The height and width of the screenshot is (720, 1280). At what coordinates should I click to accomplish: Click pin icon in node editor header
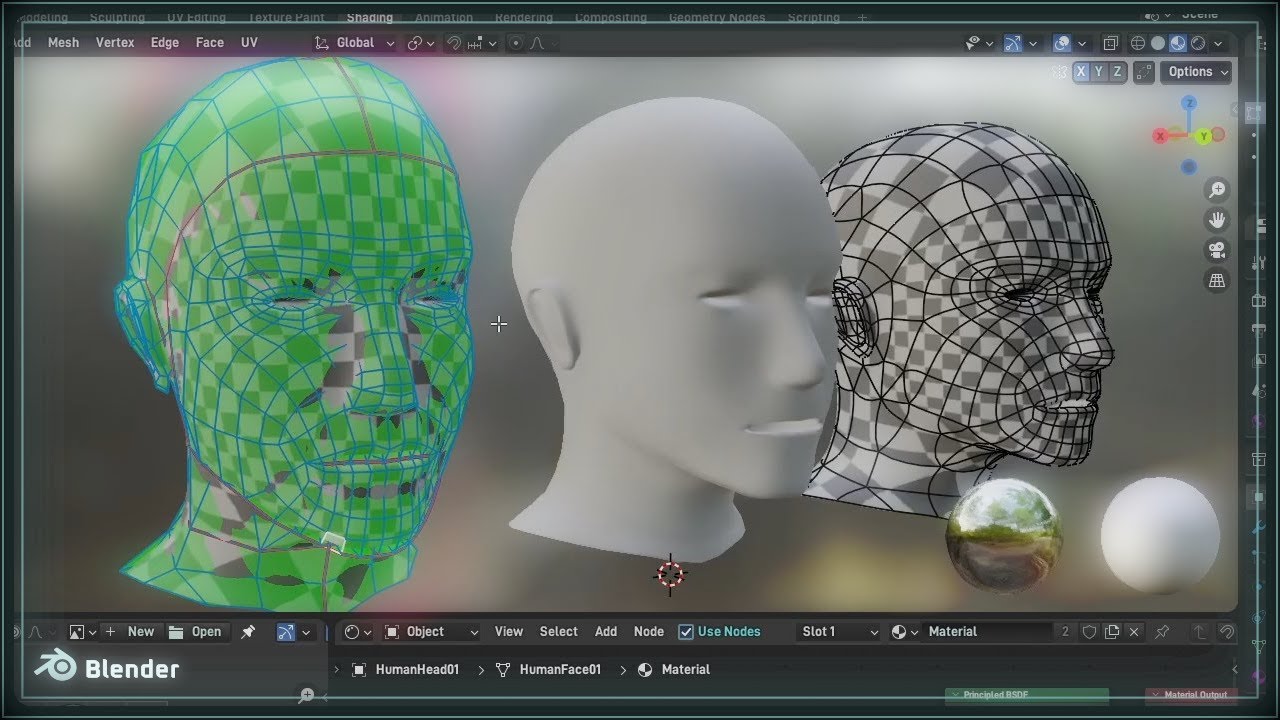1162,632
